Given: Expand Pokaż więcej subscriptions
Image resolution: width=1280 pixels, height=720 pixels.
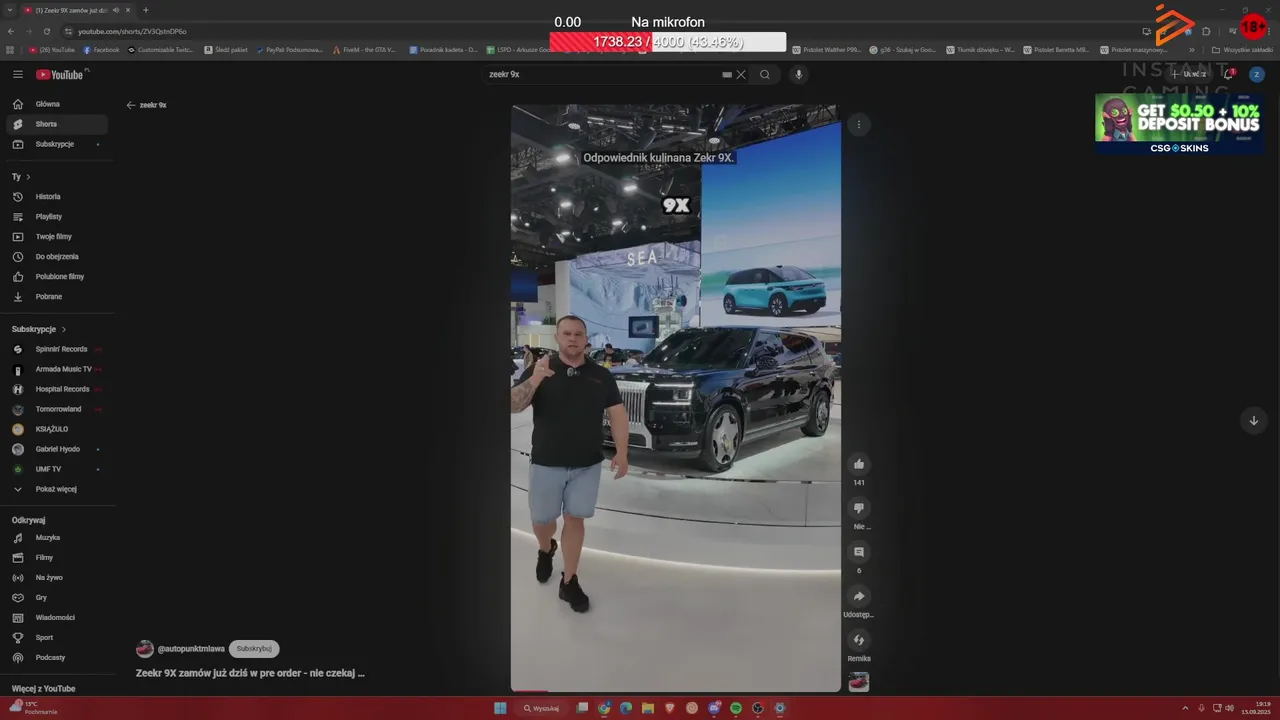Looking at the screenshot, I should [x=57, y=489].
